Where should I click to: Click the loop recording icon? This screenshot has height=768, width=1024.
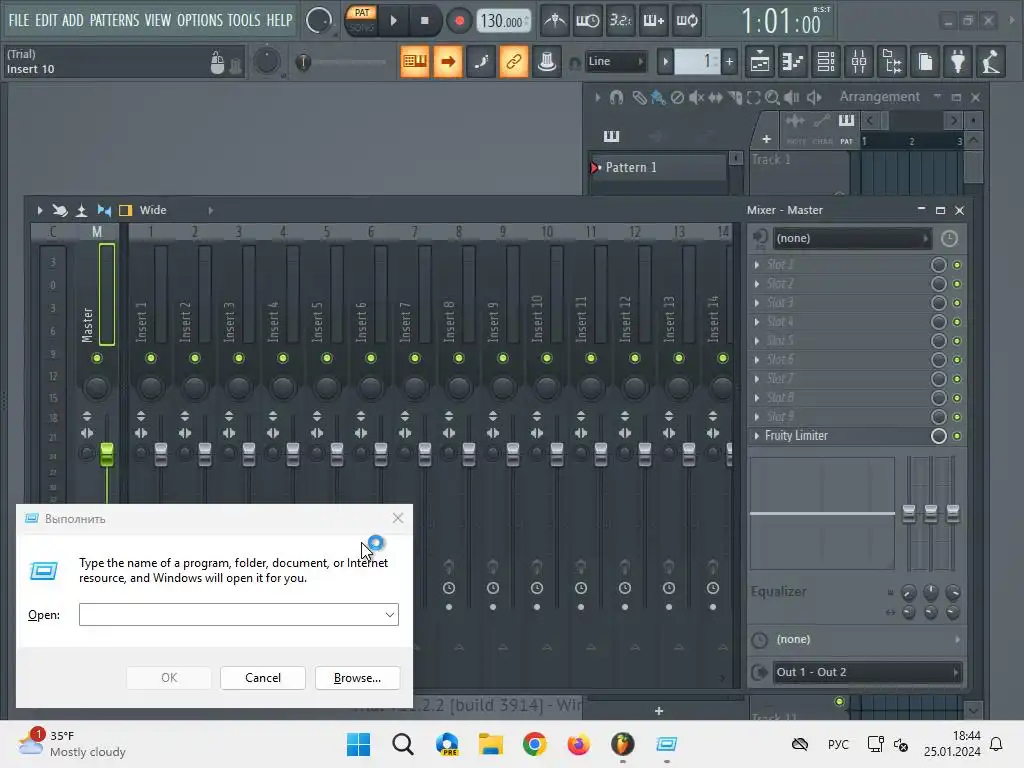coord(686,21)
